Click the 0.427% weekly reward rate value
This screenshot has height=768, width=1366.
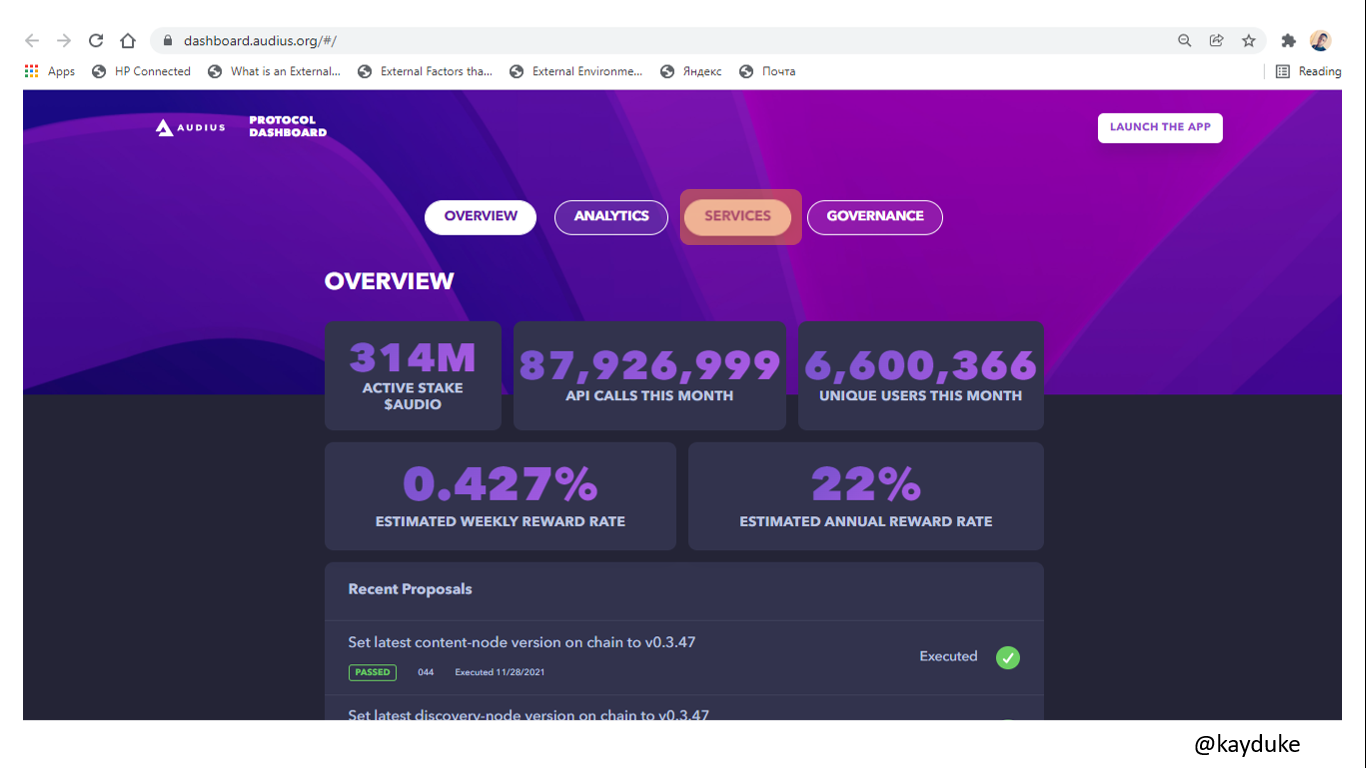(x=500, y=485)
